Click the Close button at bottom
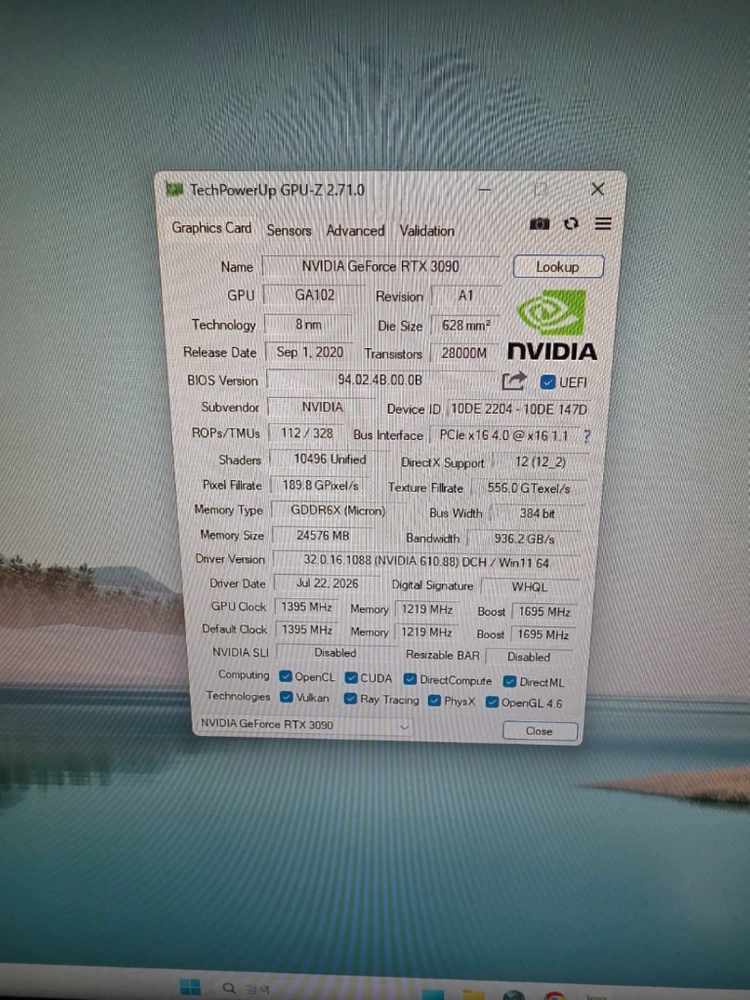The width and height of the screenshot is (750, 1000). point(540,731)
